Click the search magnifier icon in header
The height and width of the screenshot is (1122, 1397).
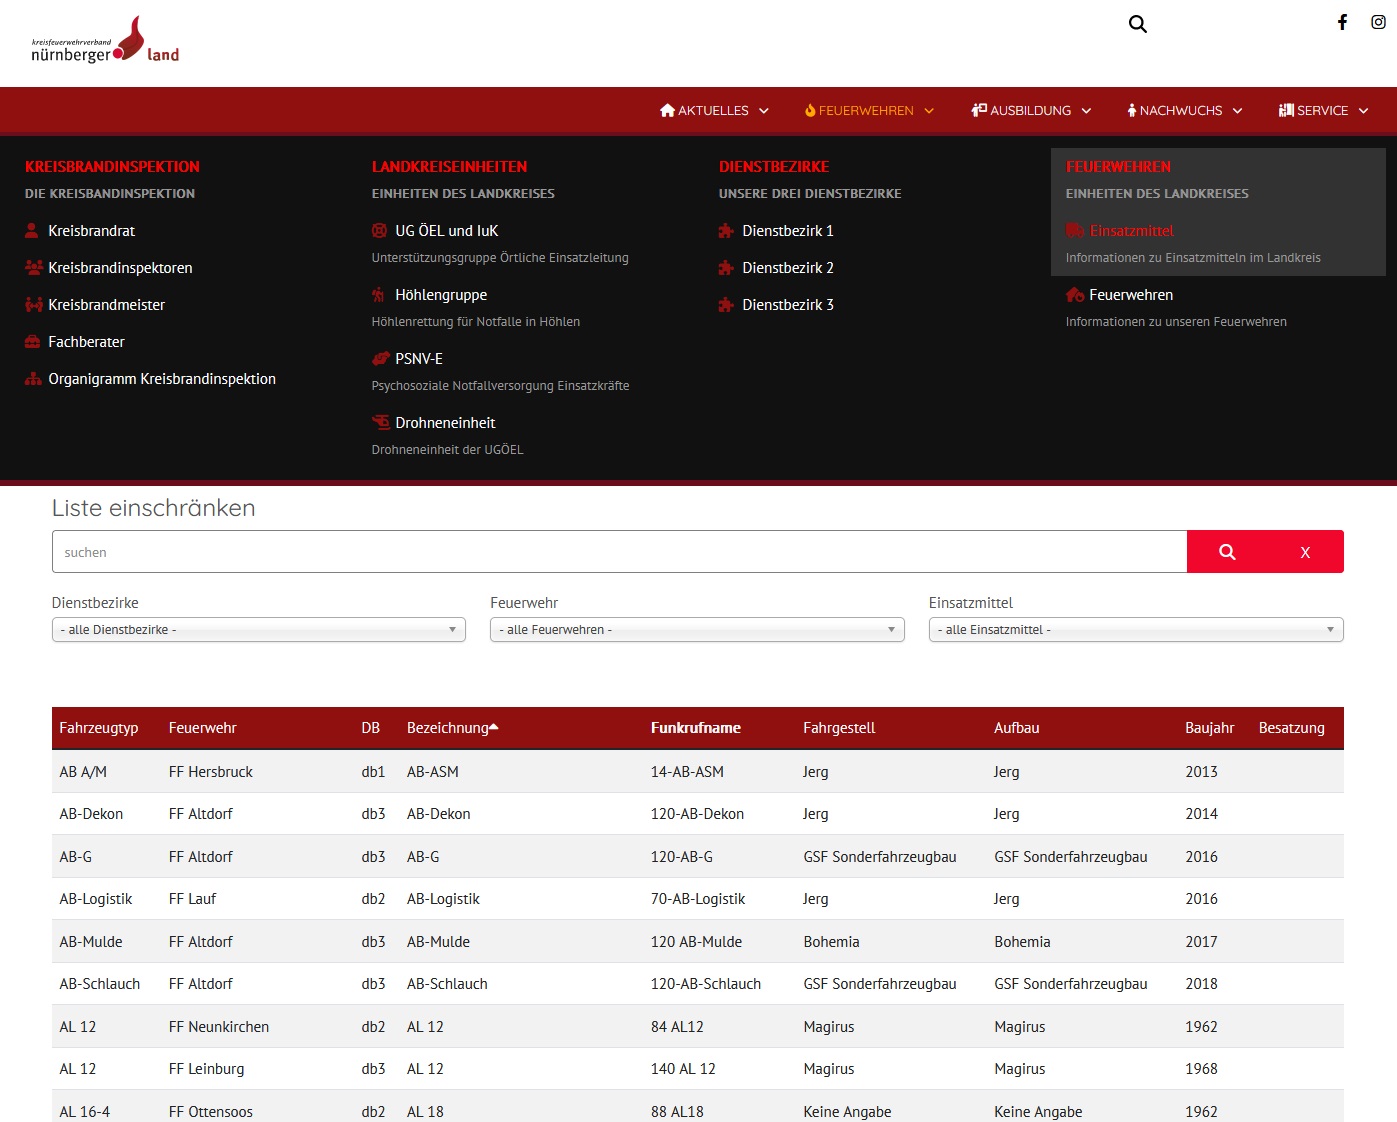coord(1137,24)
